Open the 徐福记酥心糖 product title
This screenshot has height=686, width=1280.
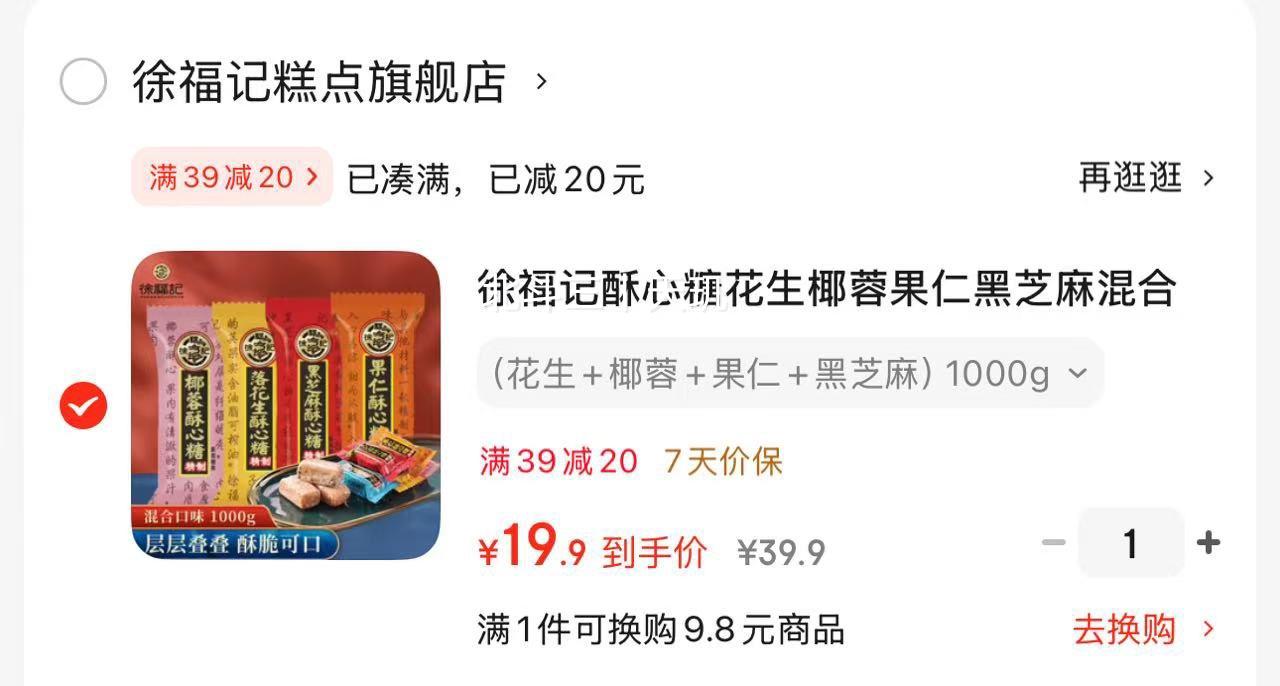pos(826,288)
